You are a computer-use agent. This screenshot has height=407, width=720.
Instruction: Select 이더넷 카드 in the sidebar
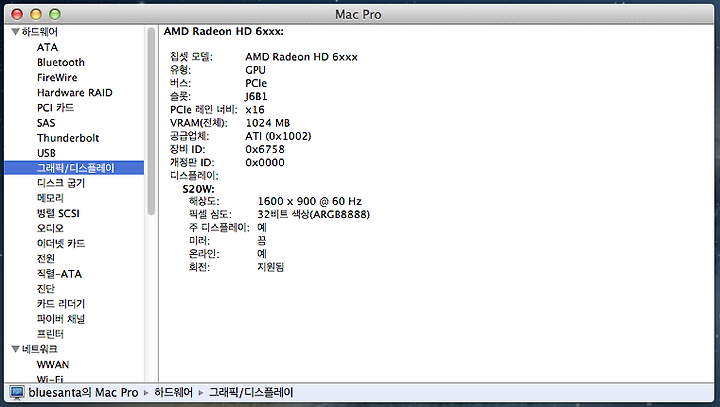(x=61, y=243)
